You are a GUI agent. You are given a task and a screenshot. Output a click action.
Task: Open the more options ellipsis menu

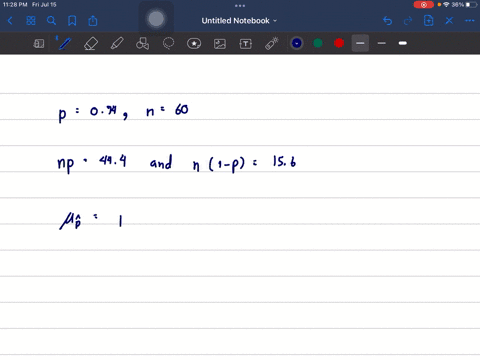470,21
